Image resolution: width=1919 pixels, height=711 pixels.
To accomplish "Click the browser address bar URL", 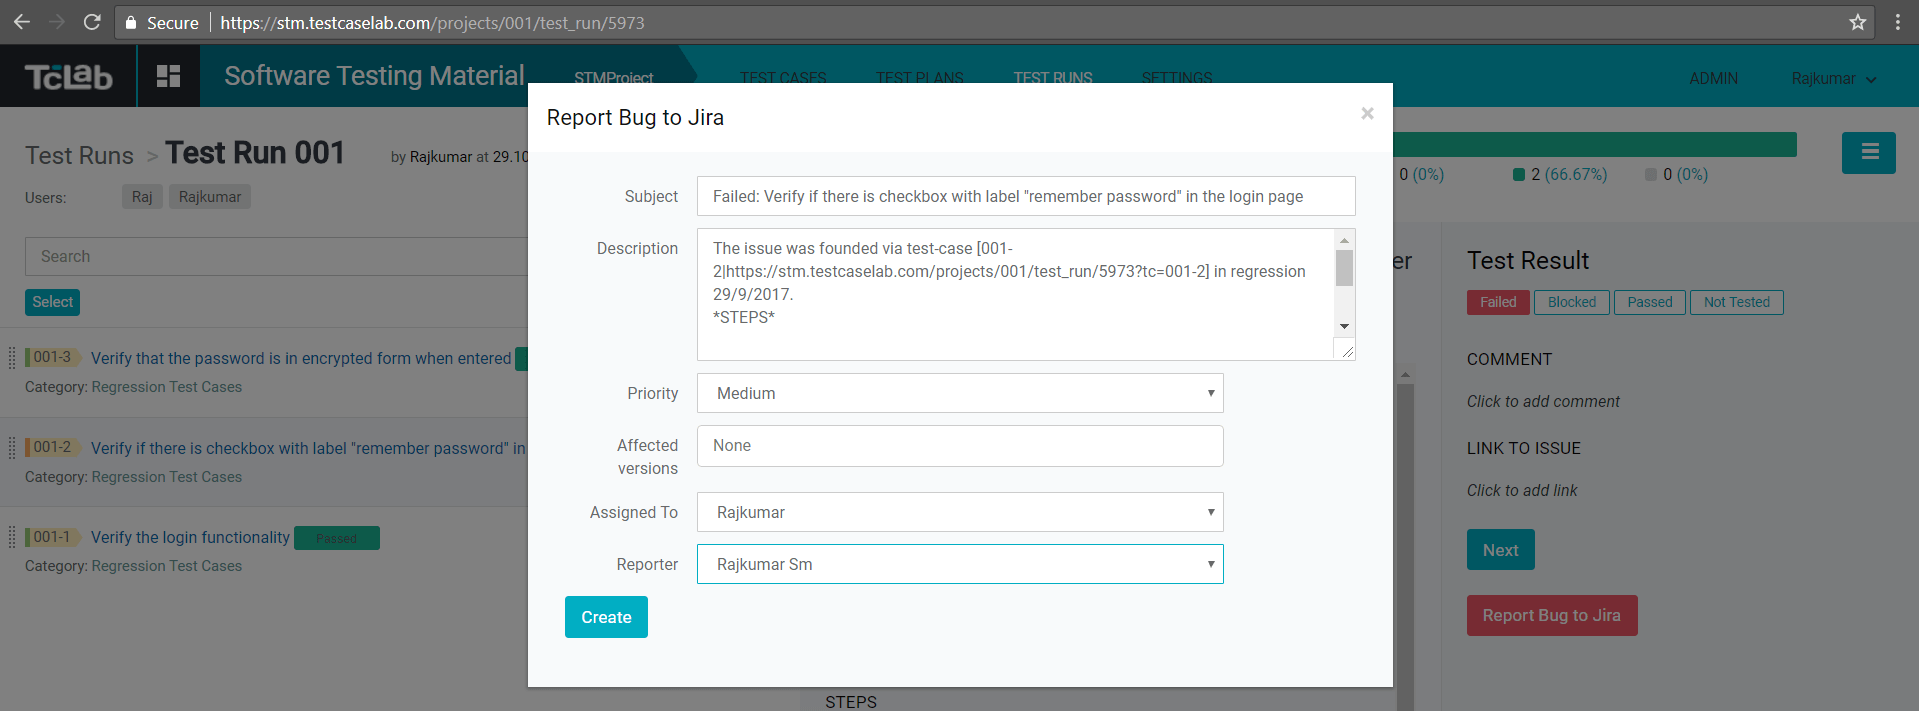I will click(432, 22).
